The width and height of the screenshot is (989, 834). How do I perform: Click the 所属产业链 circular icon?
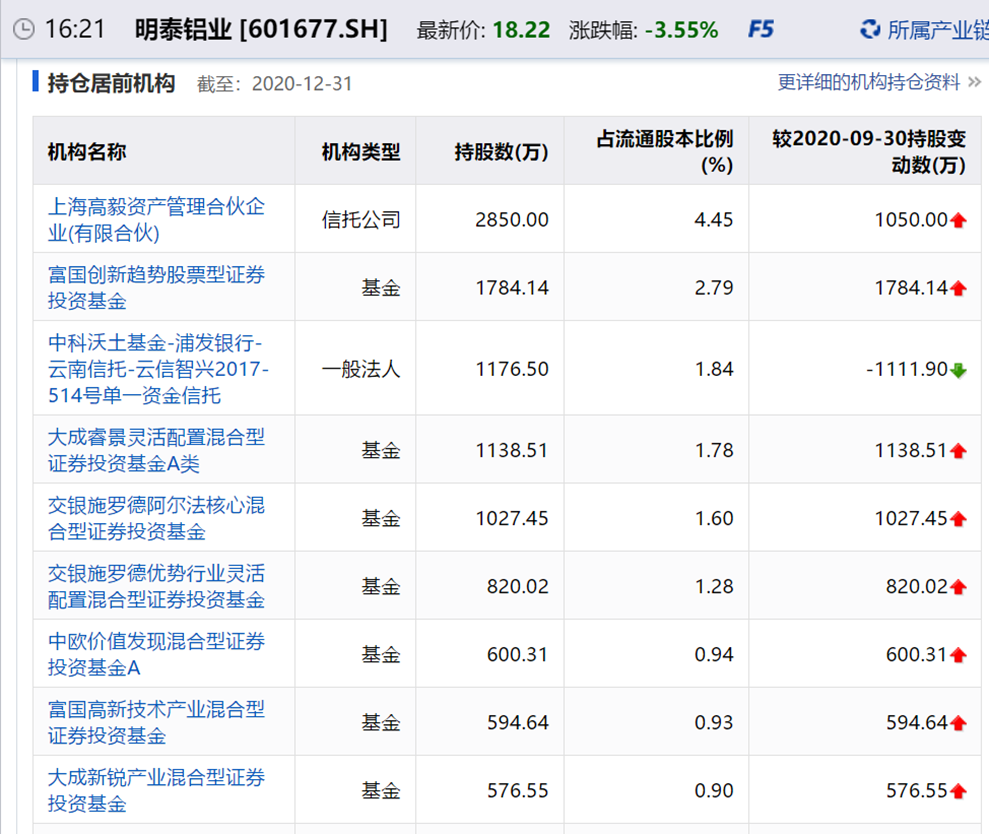click(870, 29)
